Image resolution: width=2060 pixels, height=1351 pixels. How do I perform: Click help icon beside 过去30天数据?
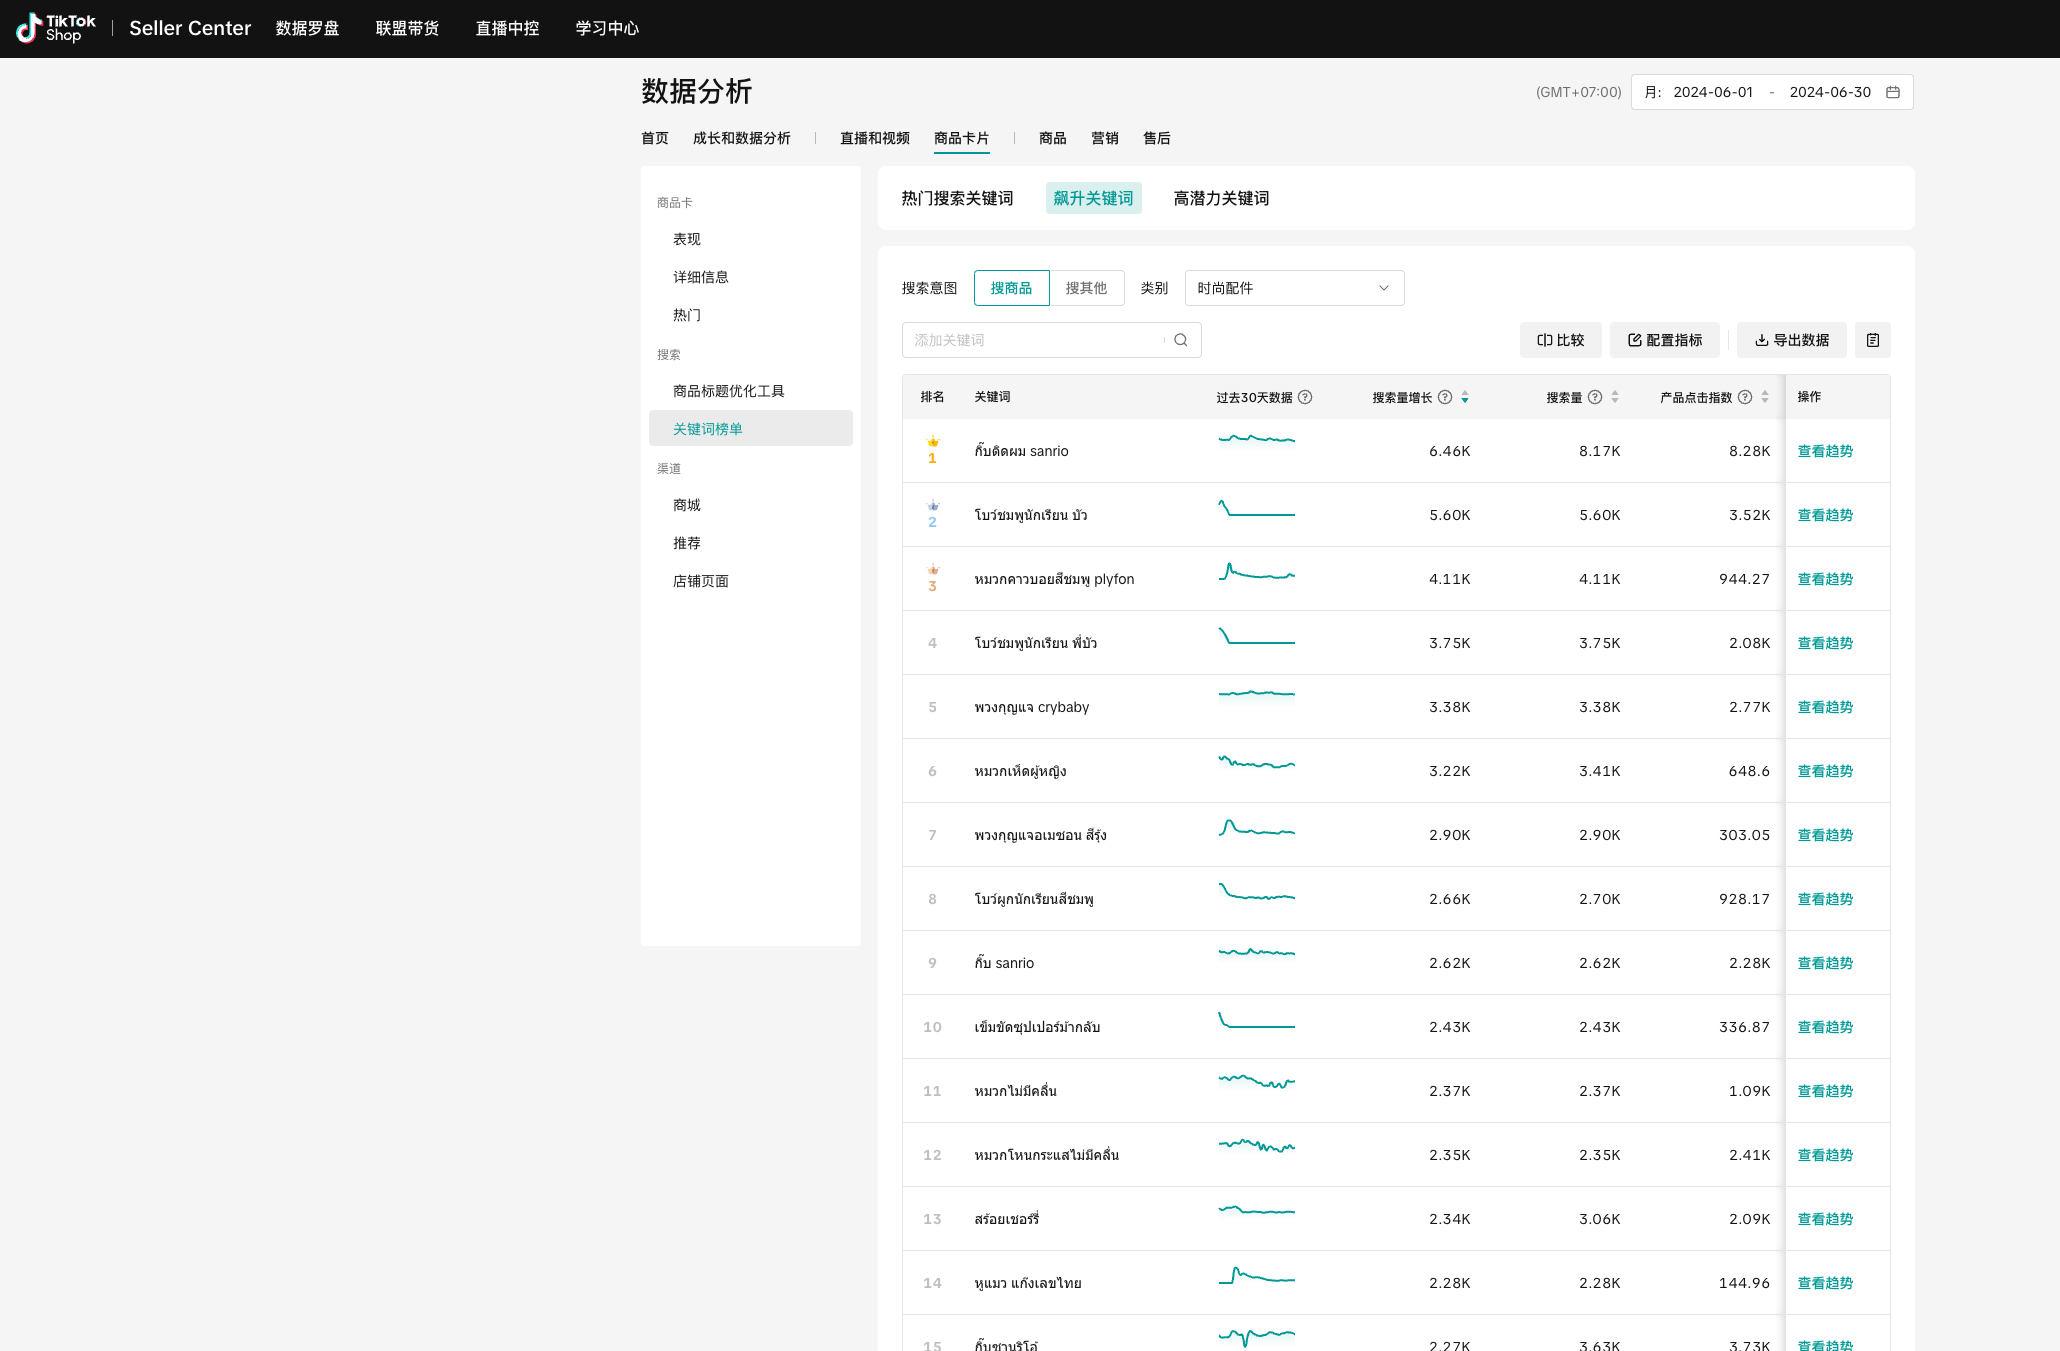1305,397
